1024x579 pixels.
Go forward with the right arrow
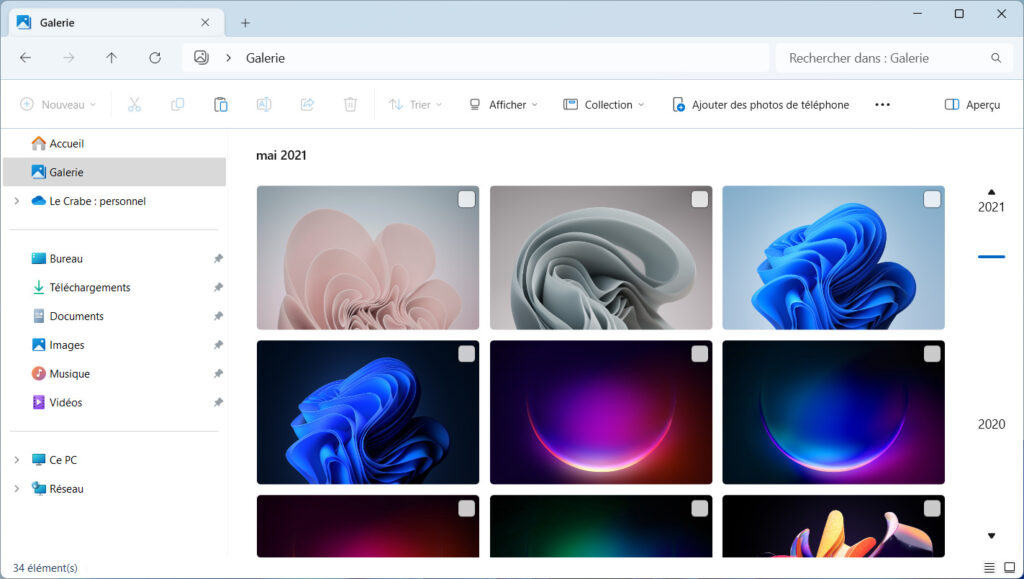tap(69, 58)
